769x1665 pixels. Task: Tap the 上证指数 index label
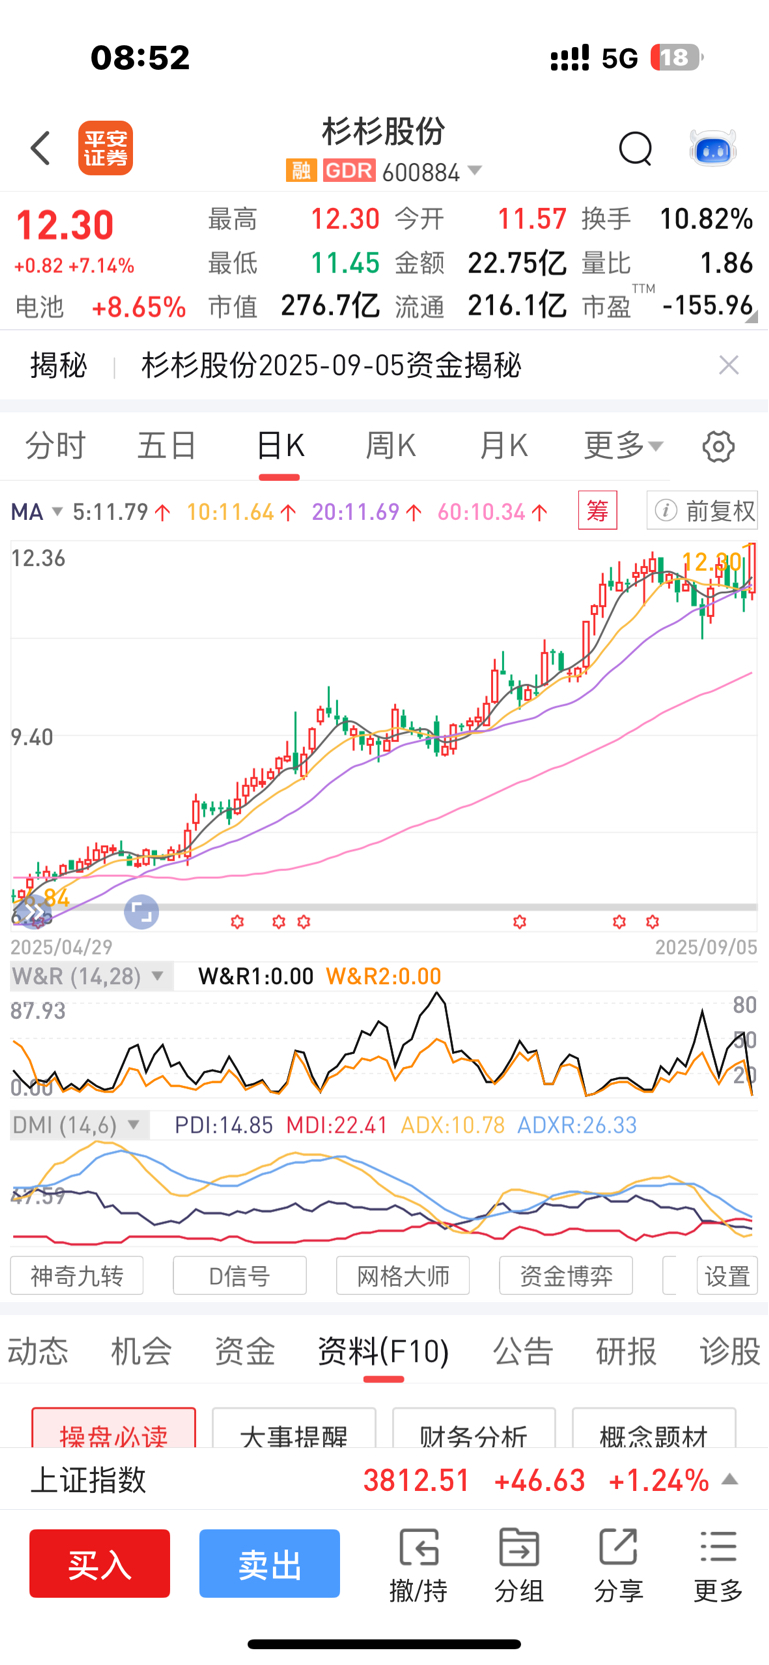point(88,1480)
